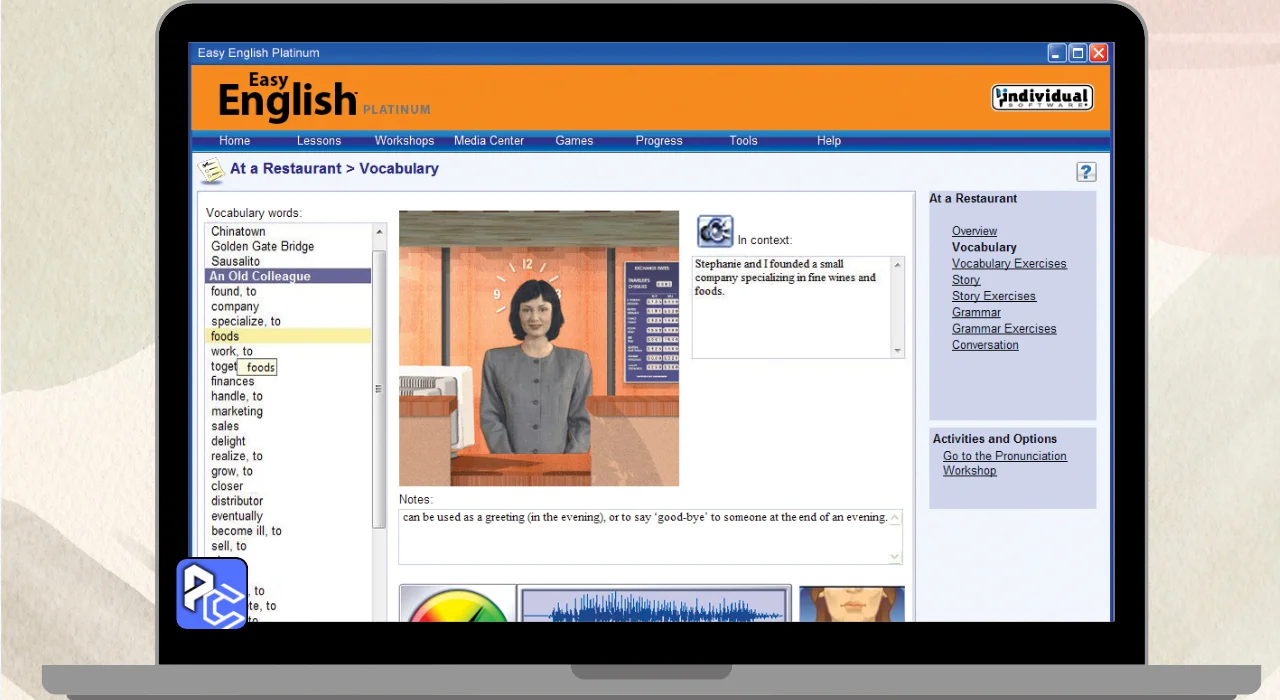Open the Workshops menu
This screenshot has height=700, width=1280.
coord(404,141)
